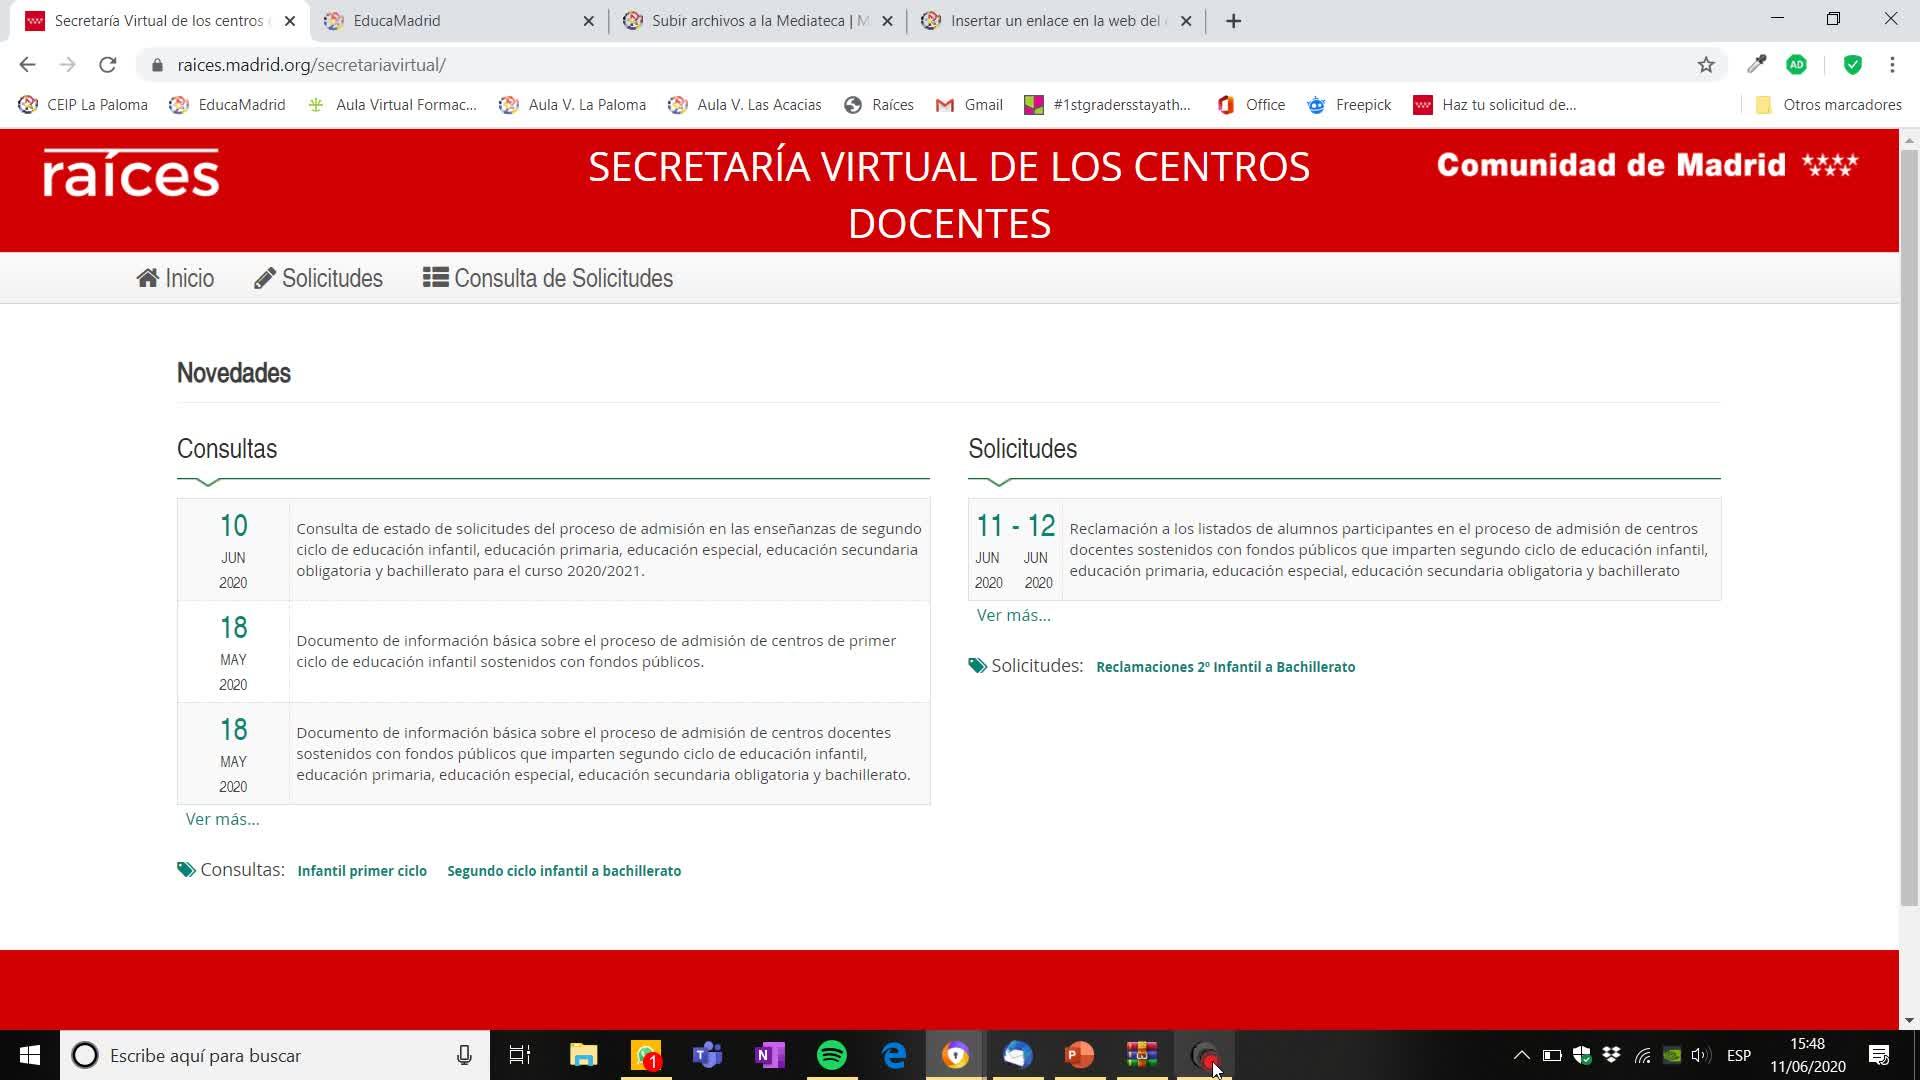This screenshot has height=1080, width=1920.
Task: Click the raíces logo in header
Action: coord(131,174)
